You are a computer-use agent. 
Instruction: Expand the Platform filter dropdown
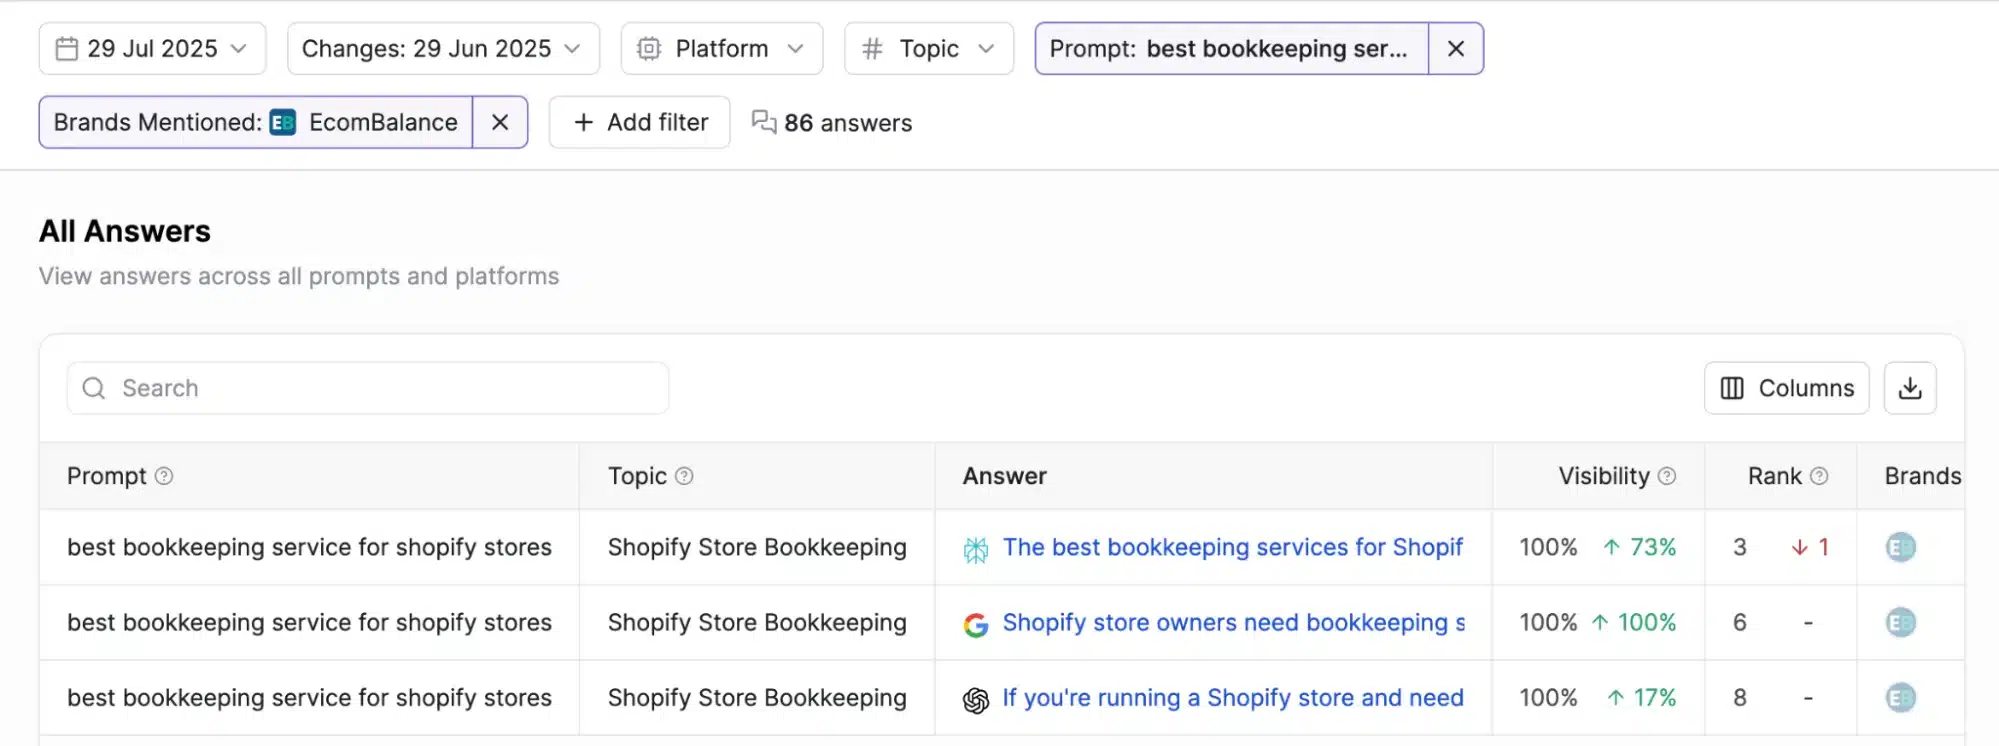[x=721, y=48]
